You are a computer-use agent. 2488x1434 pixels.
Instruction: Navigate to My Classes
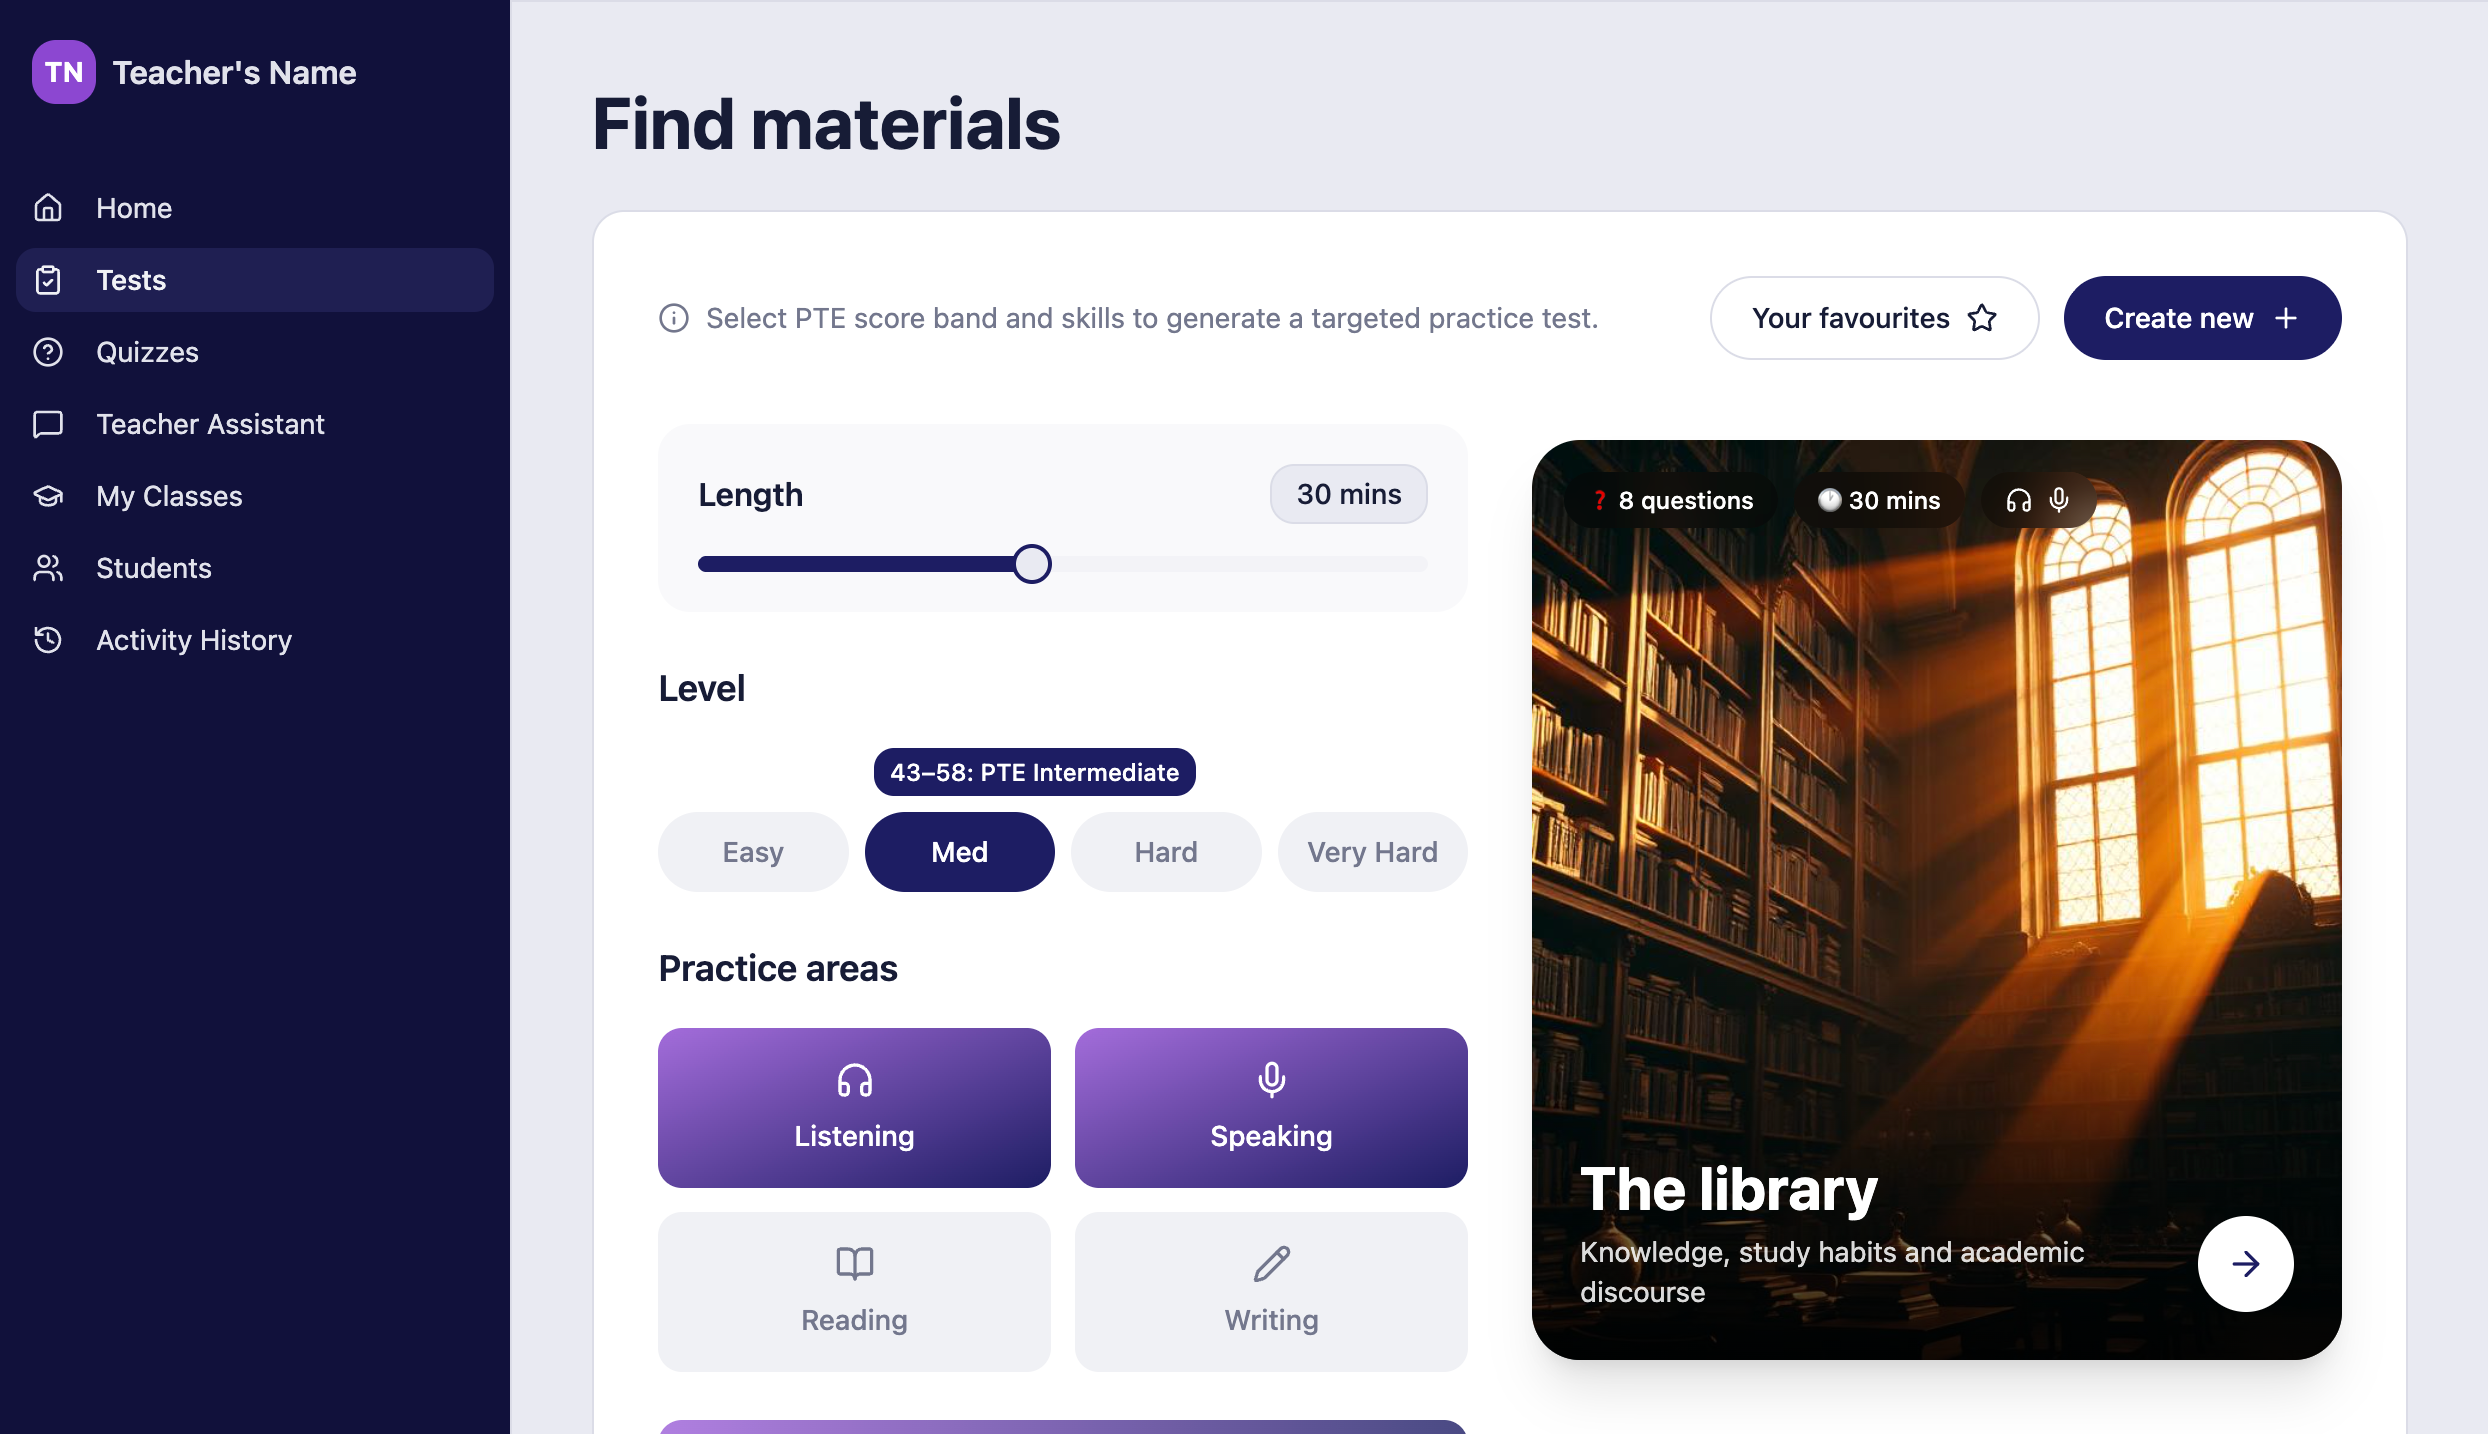click(x=255, y=496)
